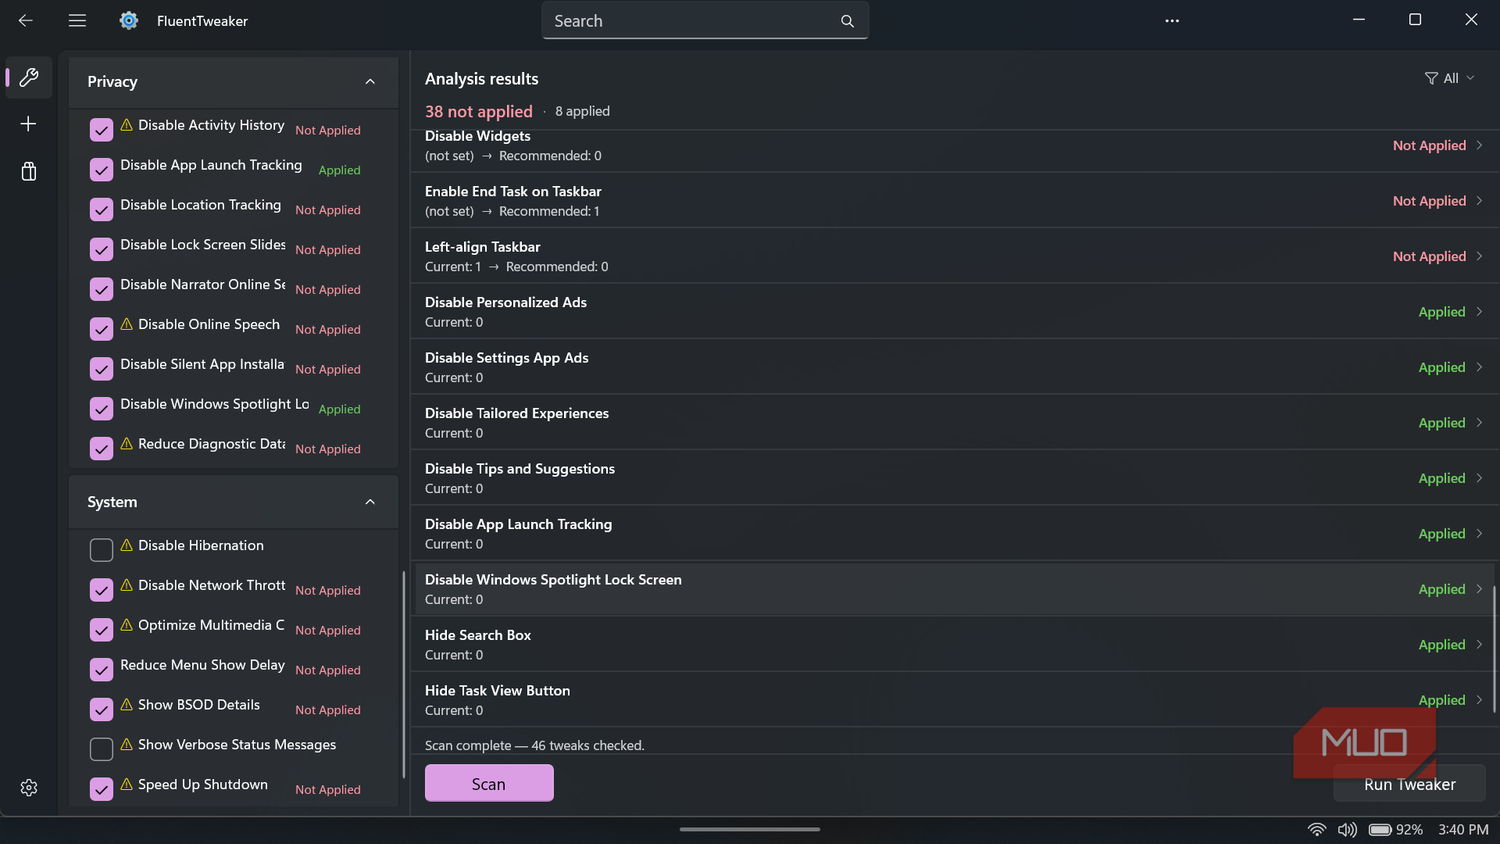Uncheck Disable Activity History checkbox
The height and width of the screenshot is (844, 1500).
point(101,129)
